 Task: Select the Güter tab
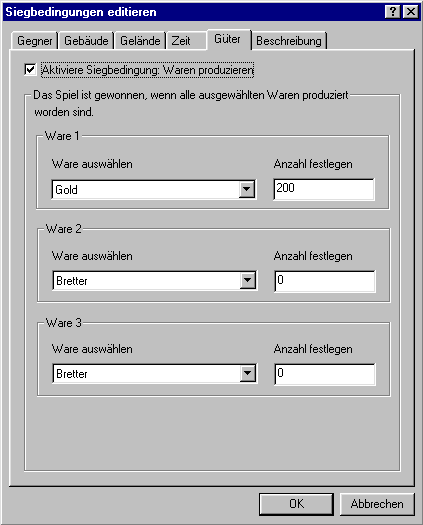(x=228, y=39)
